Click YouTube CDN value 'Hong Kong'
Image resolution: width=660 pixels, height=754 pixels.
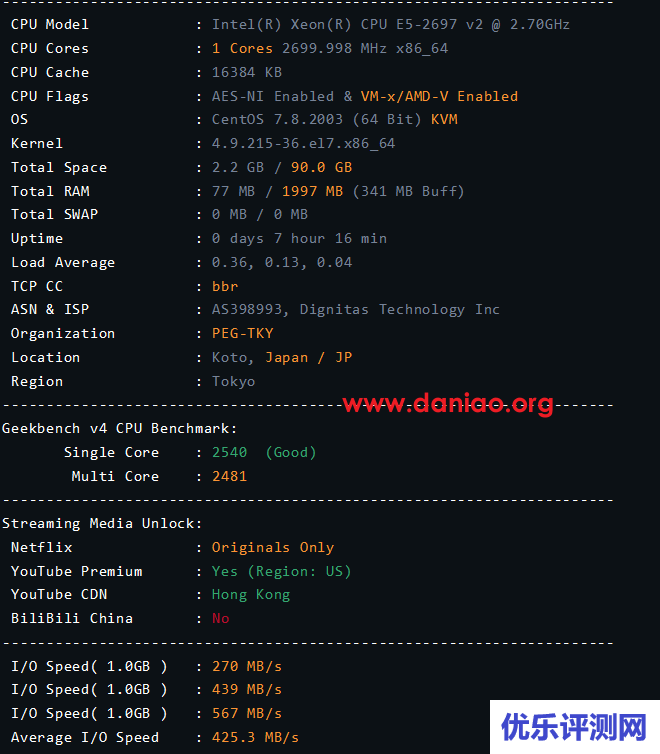[x=251, y=595]
